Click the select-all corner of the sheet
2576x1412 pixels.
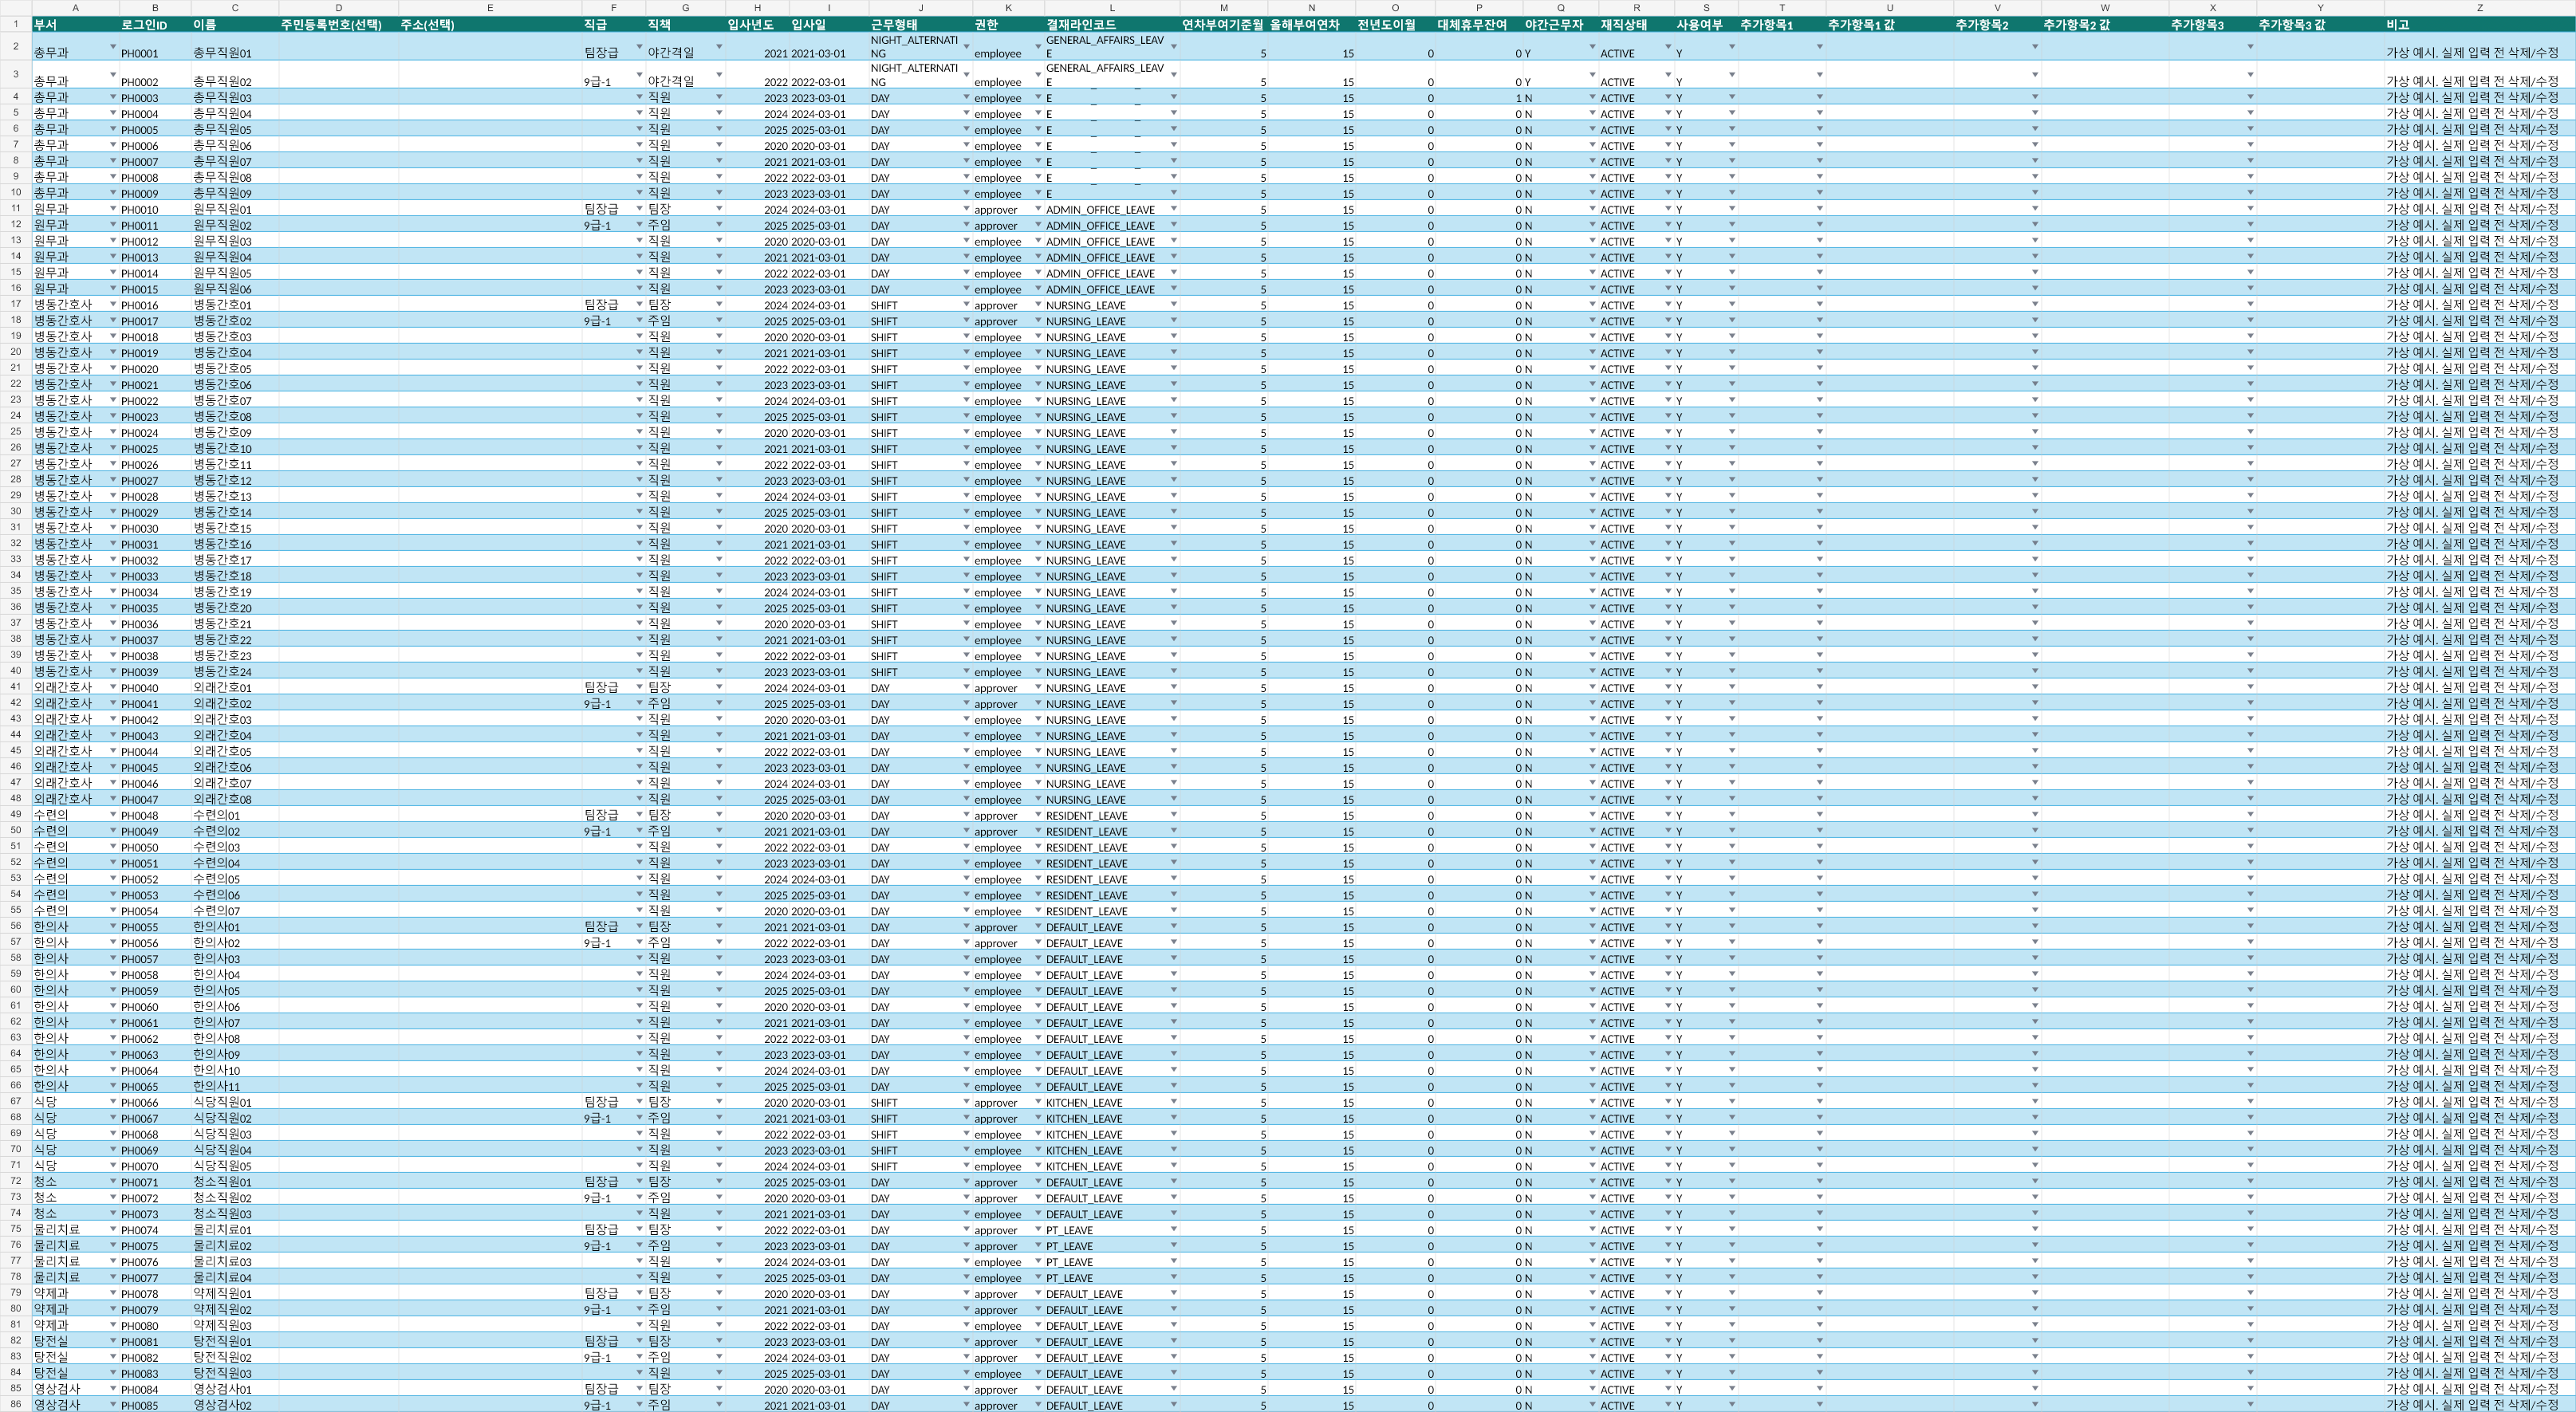click(x=15, y=8)
